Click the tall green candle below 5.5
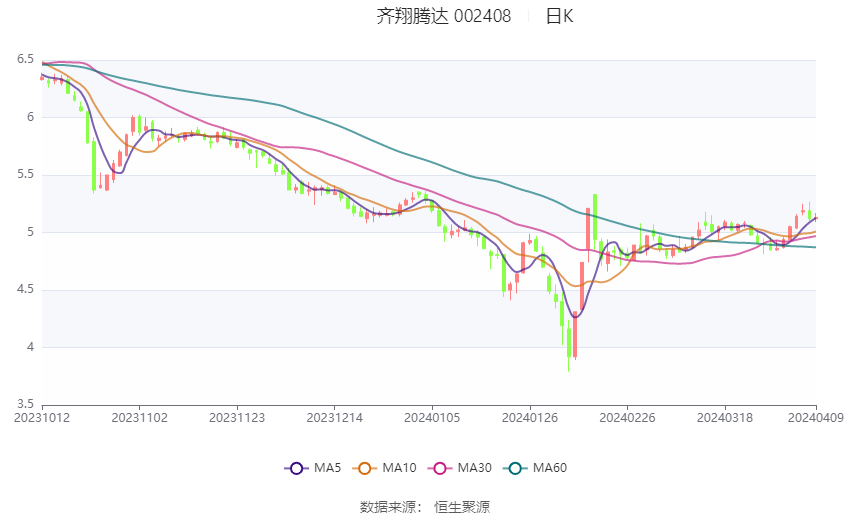850x517 pixels. [94, 165]
